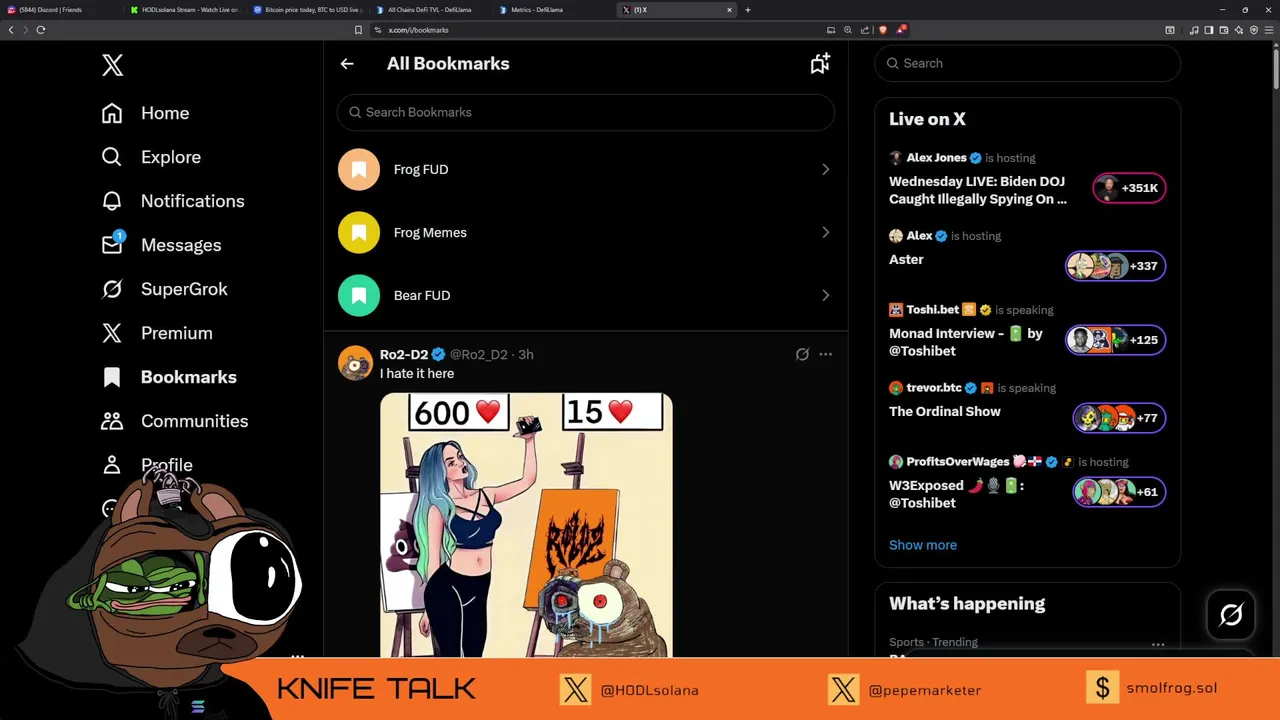This screenshot has height=720, width=1280.
Task: Click the SuperGrok logo icon
Action: pyautogui.click(x=112, y=289)
